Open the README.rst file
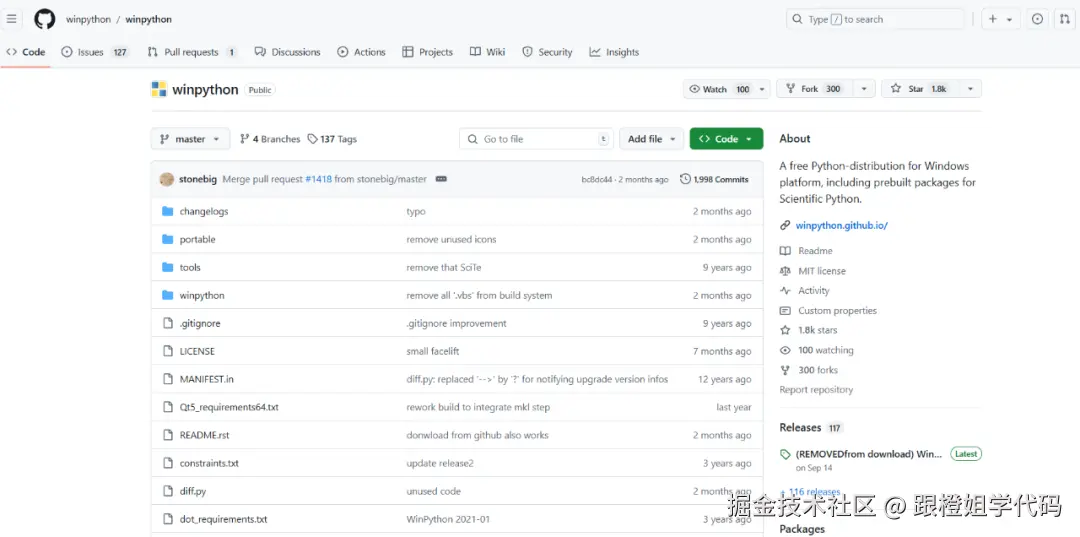Image resolution: width=1080 pixels, height=537 pixels. (205, 435)
